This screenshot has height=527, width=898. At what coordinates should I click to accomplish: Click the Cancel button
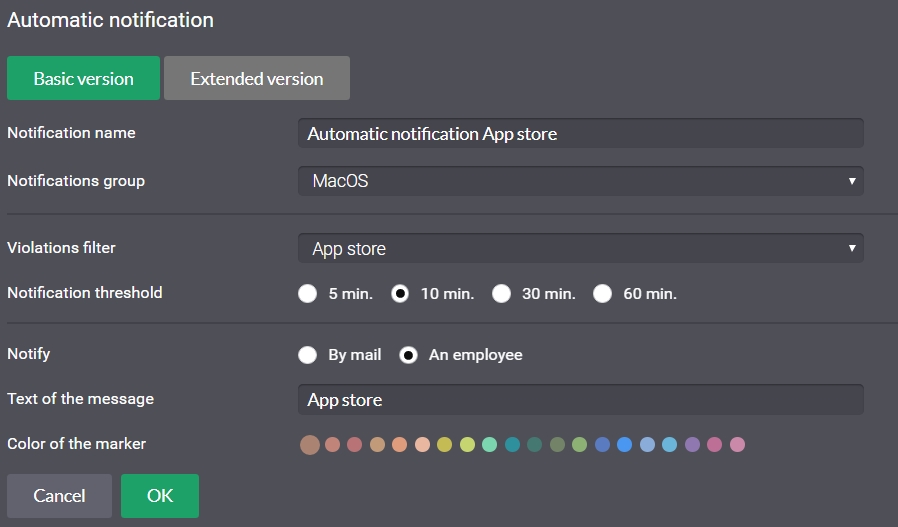click(x=59, y=495)
